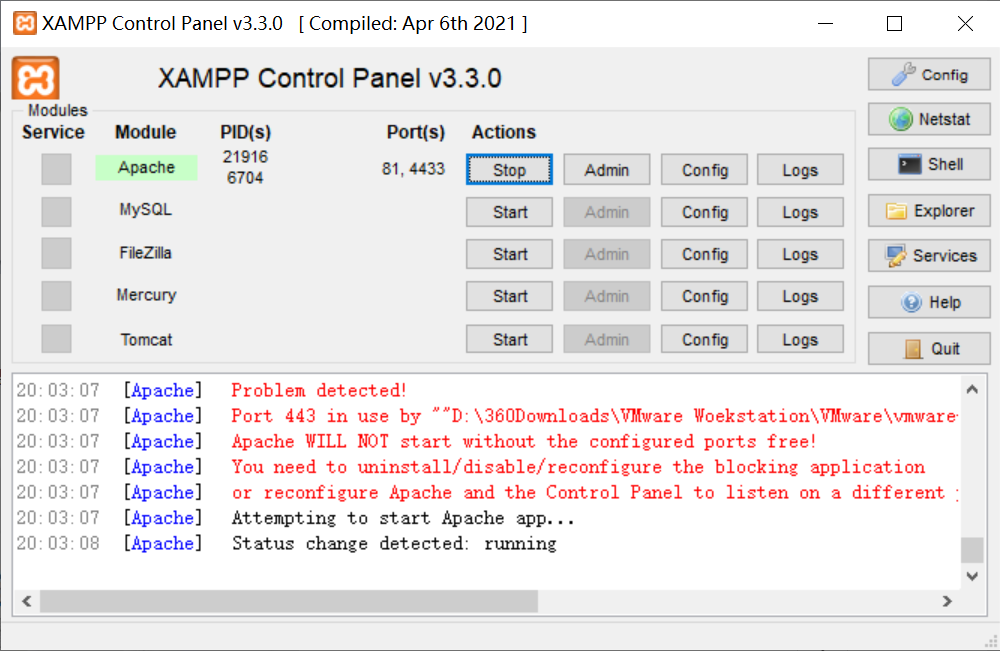
Task: Click the XAMPP Modules logo icon
Action: point(34,80)
